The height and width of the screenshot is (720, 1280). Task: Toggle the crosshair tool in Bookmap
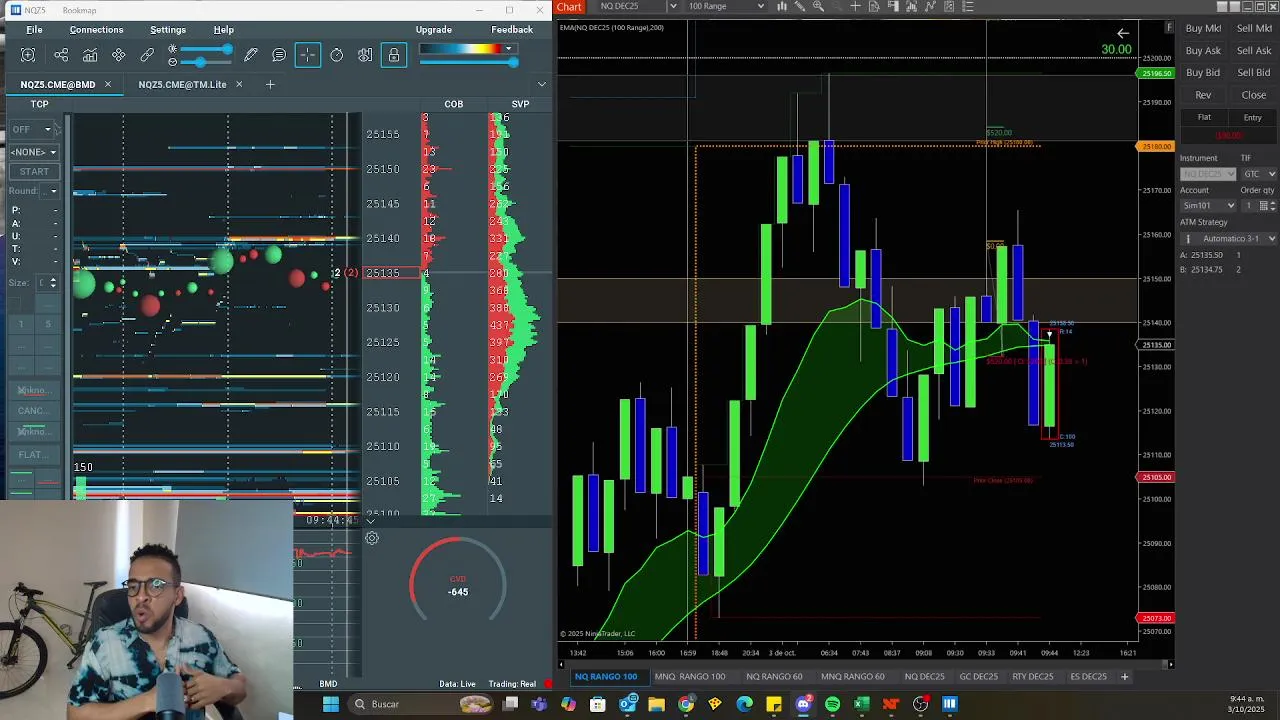308,55
